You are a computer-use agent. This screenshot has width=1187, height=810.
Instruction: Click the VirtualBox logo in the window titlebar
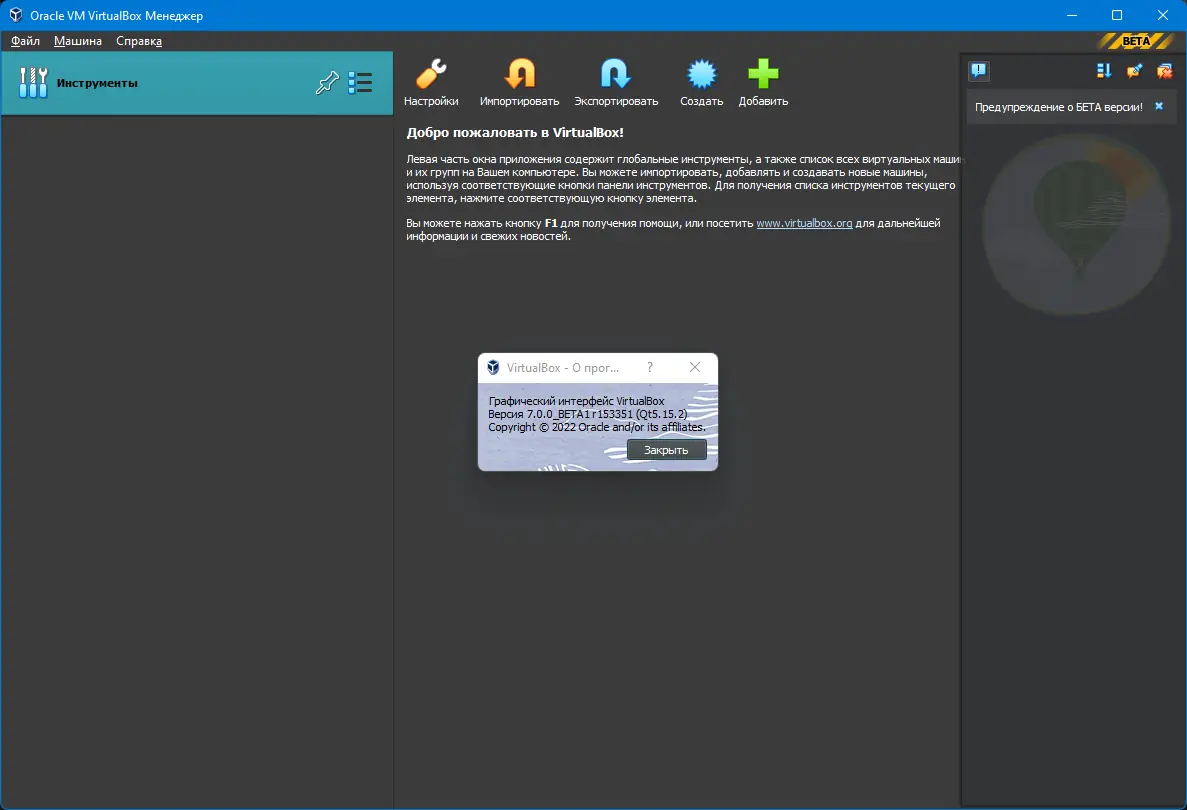pos(14,15)
